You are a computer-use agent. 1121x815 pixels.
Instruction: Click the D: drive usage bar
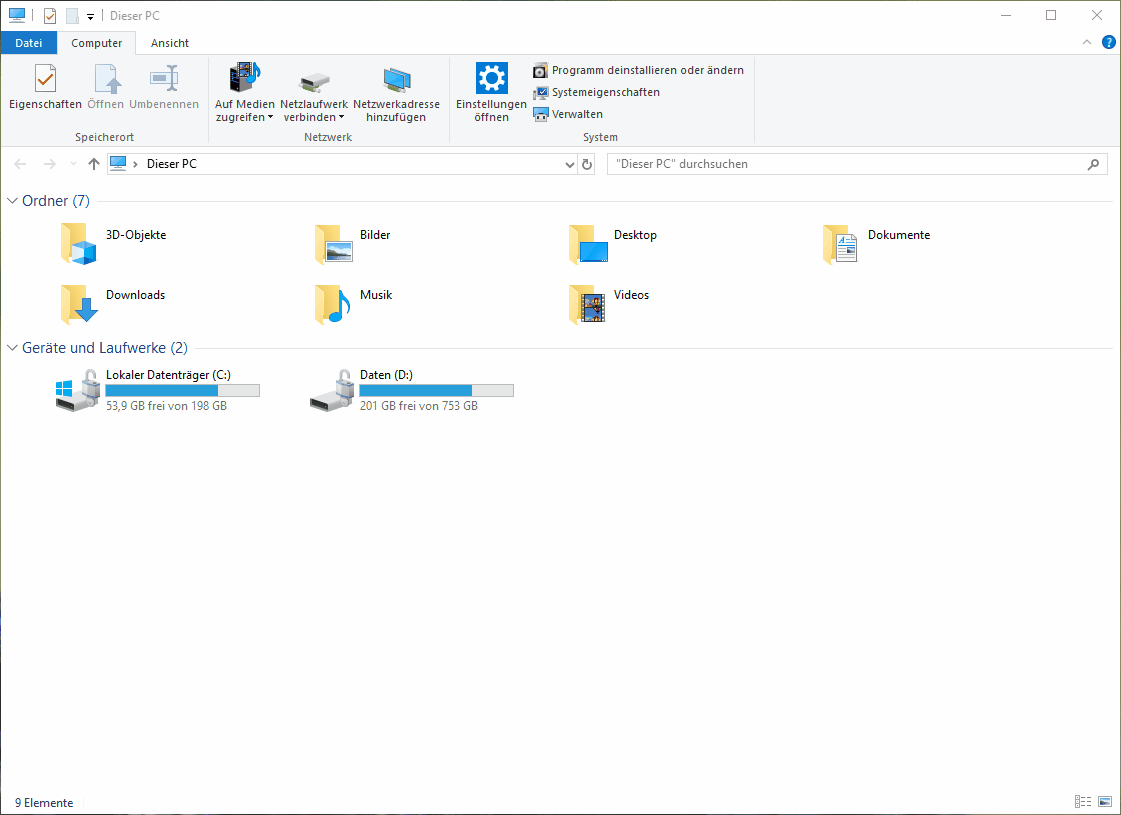point(436,390)
